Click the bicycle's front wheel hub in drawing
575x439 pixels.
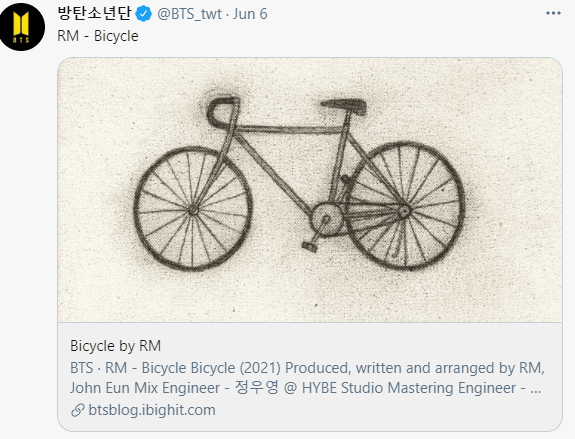[193, 210]
